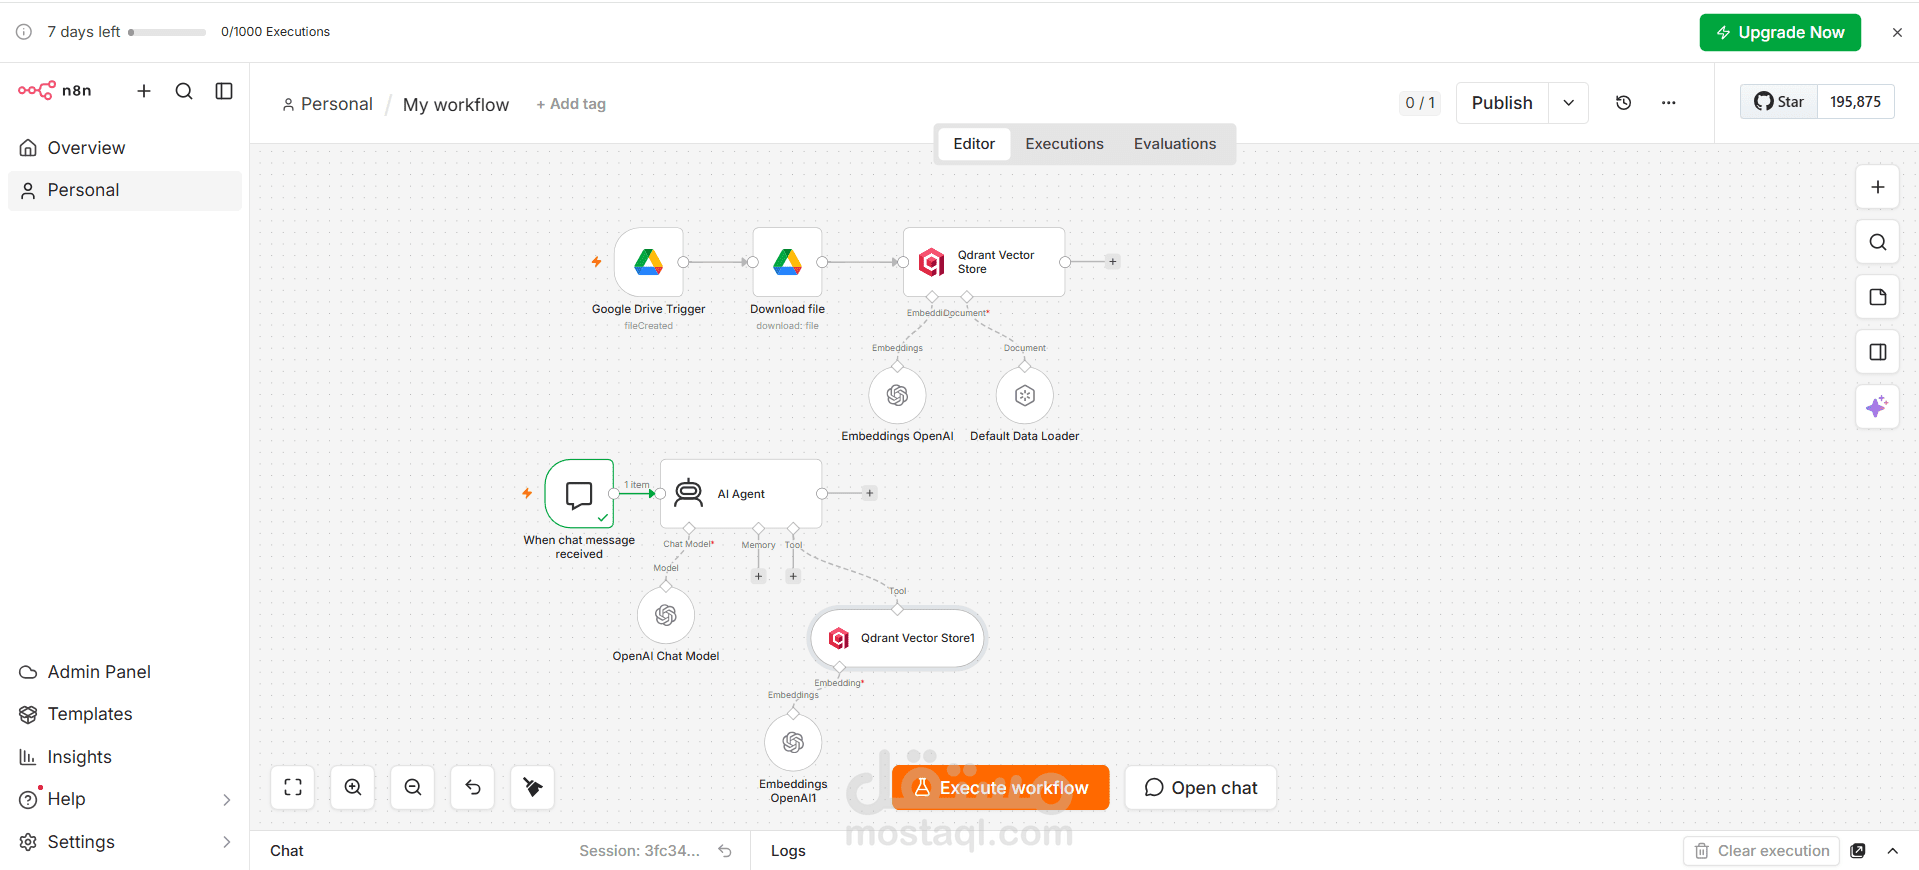Image resolution: width=1919 pixels, height=870 pixels.
Task: Open the three-dots workflow options menu
Action: coord(1669,103)
